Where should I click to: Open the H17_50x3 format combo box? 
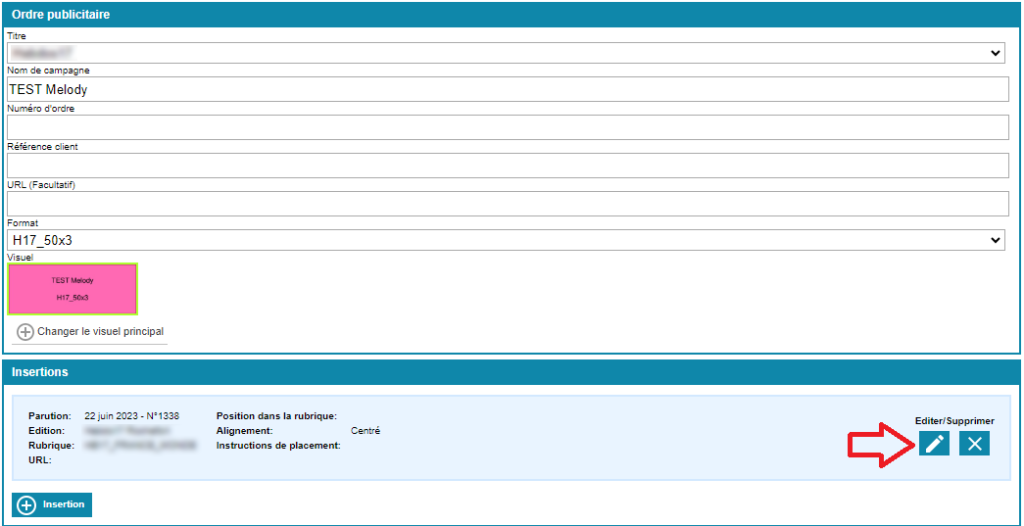coord(500,240)
